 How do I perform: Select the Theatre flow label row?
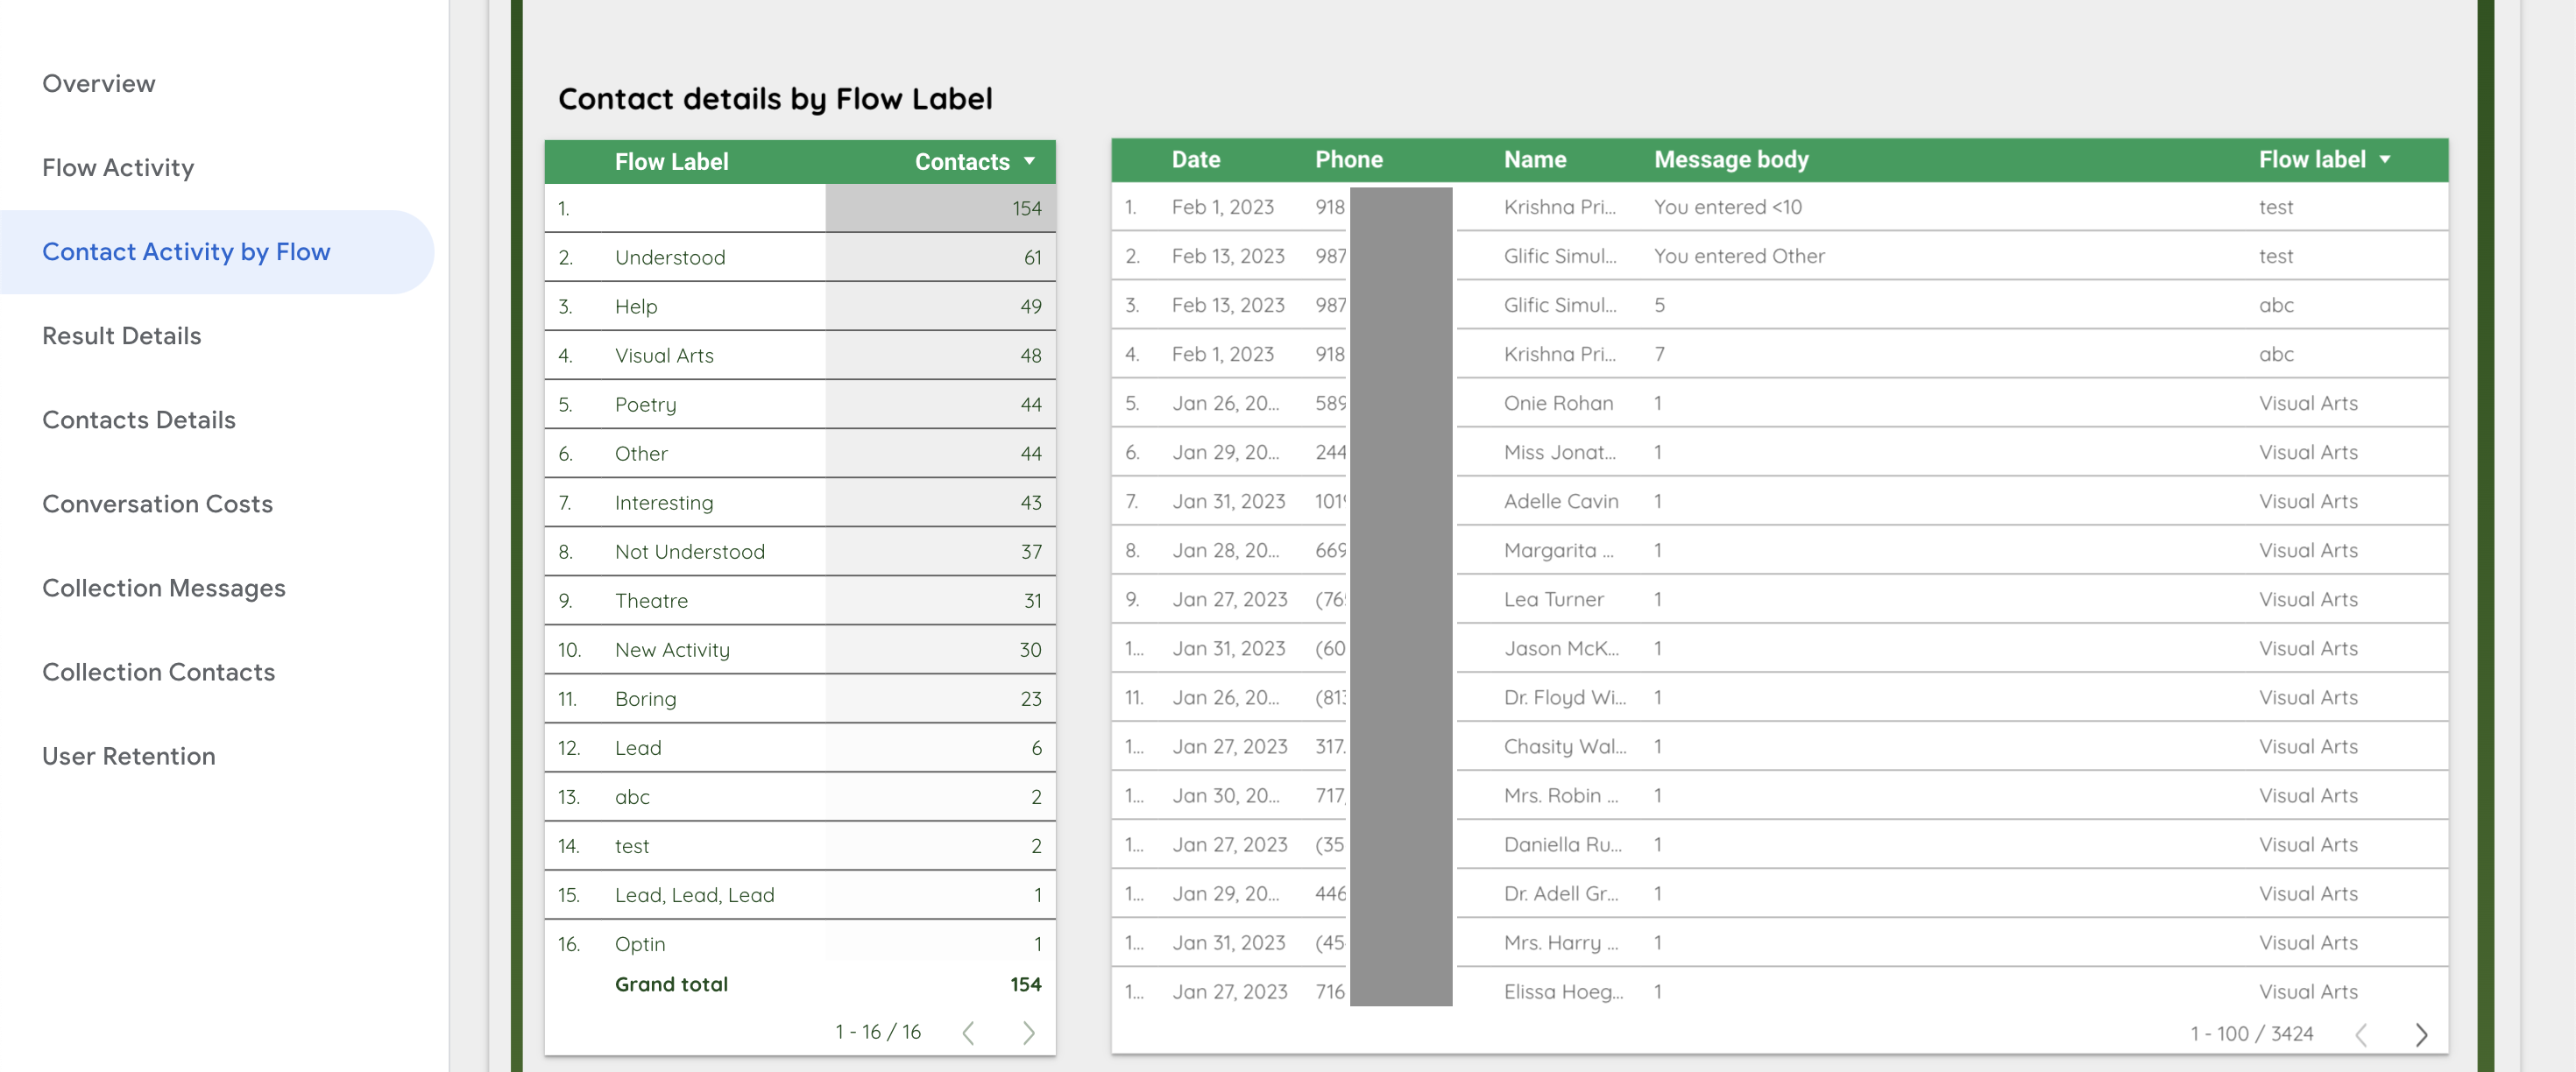pos(800,601)
